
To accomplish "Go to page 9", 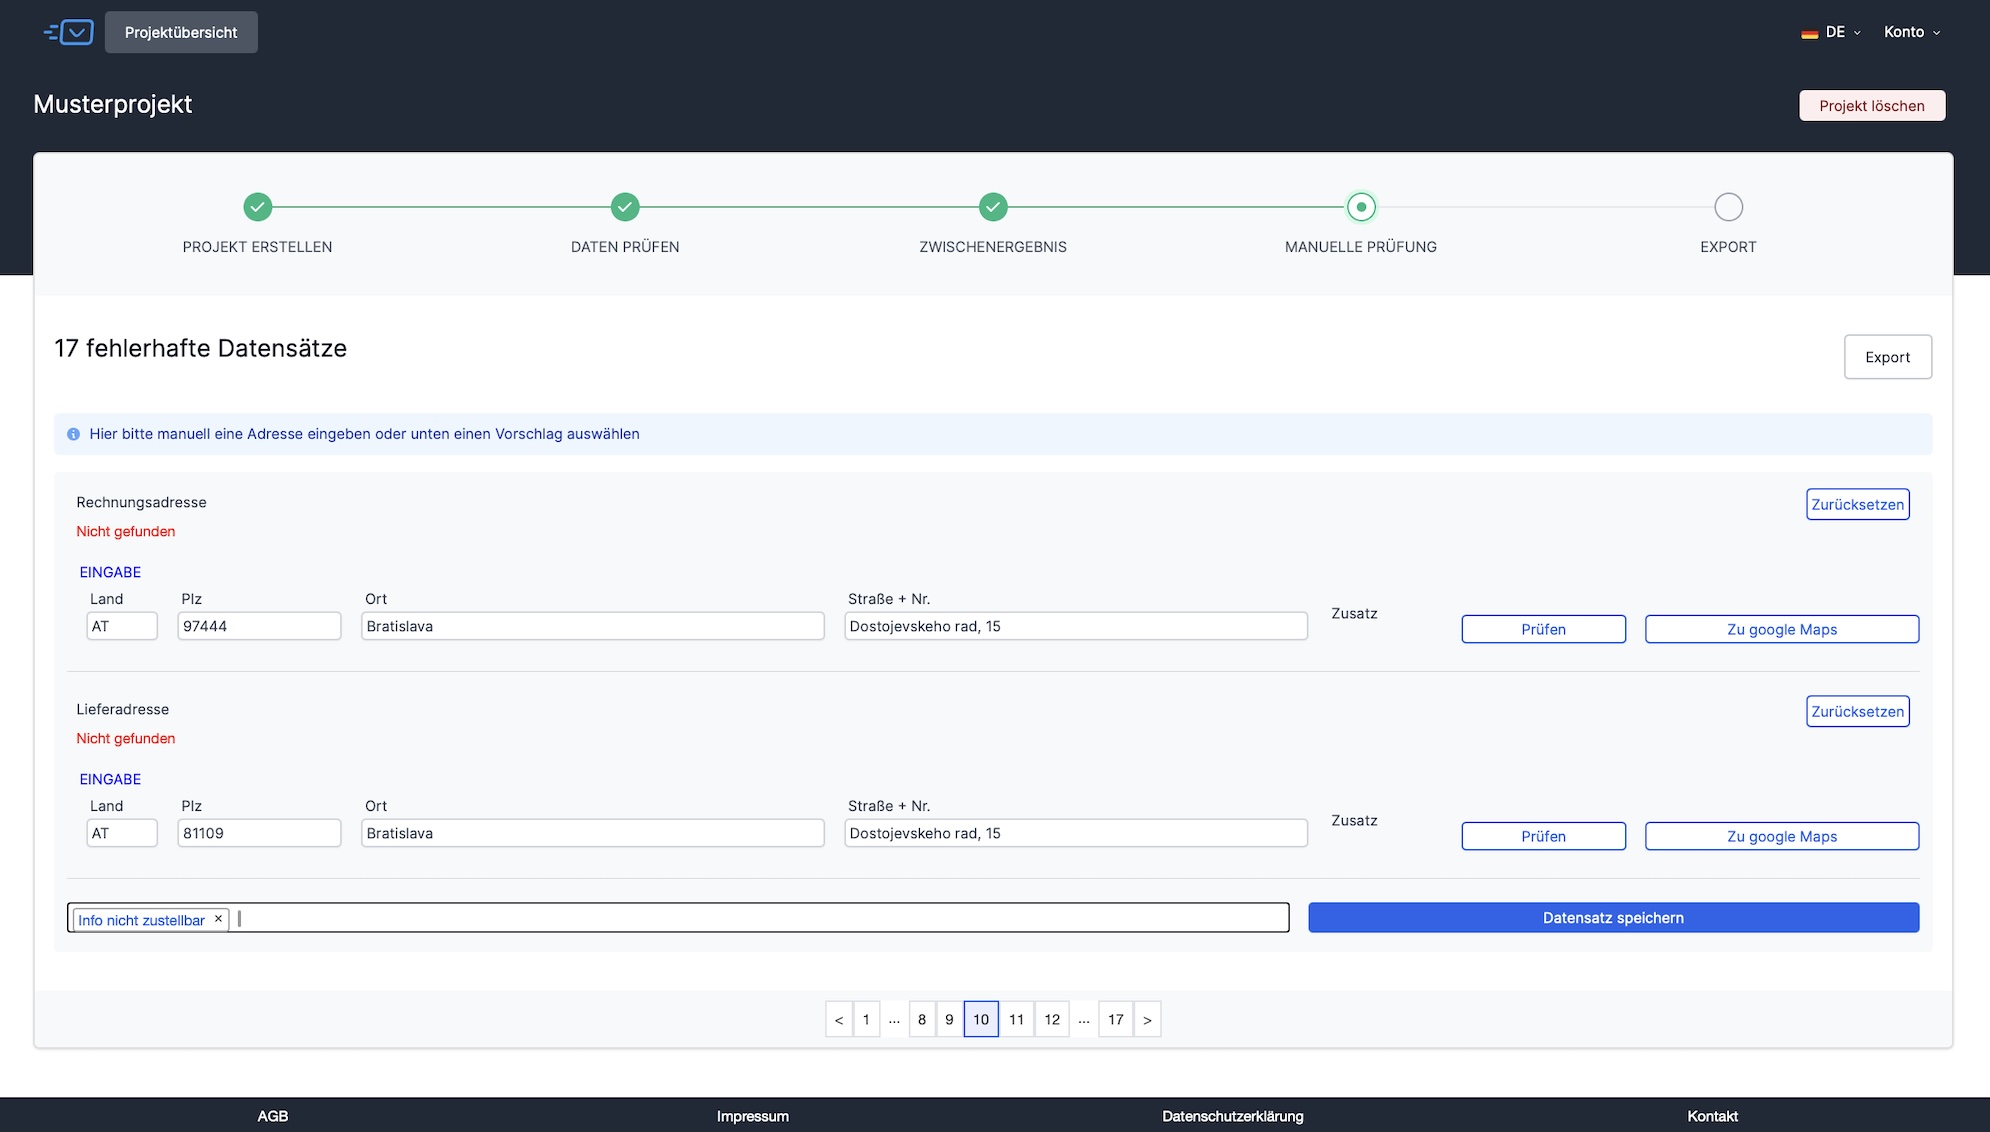I will point(949,1019).
